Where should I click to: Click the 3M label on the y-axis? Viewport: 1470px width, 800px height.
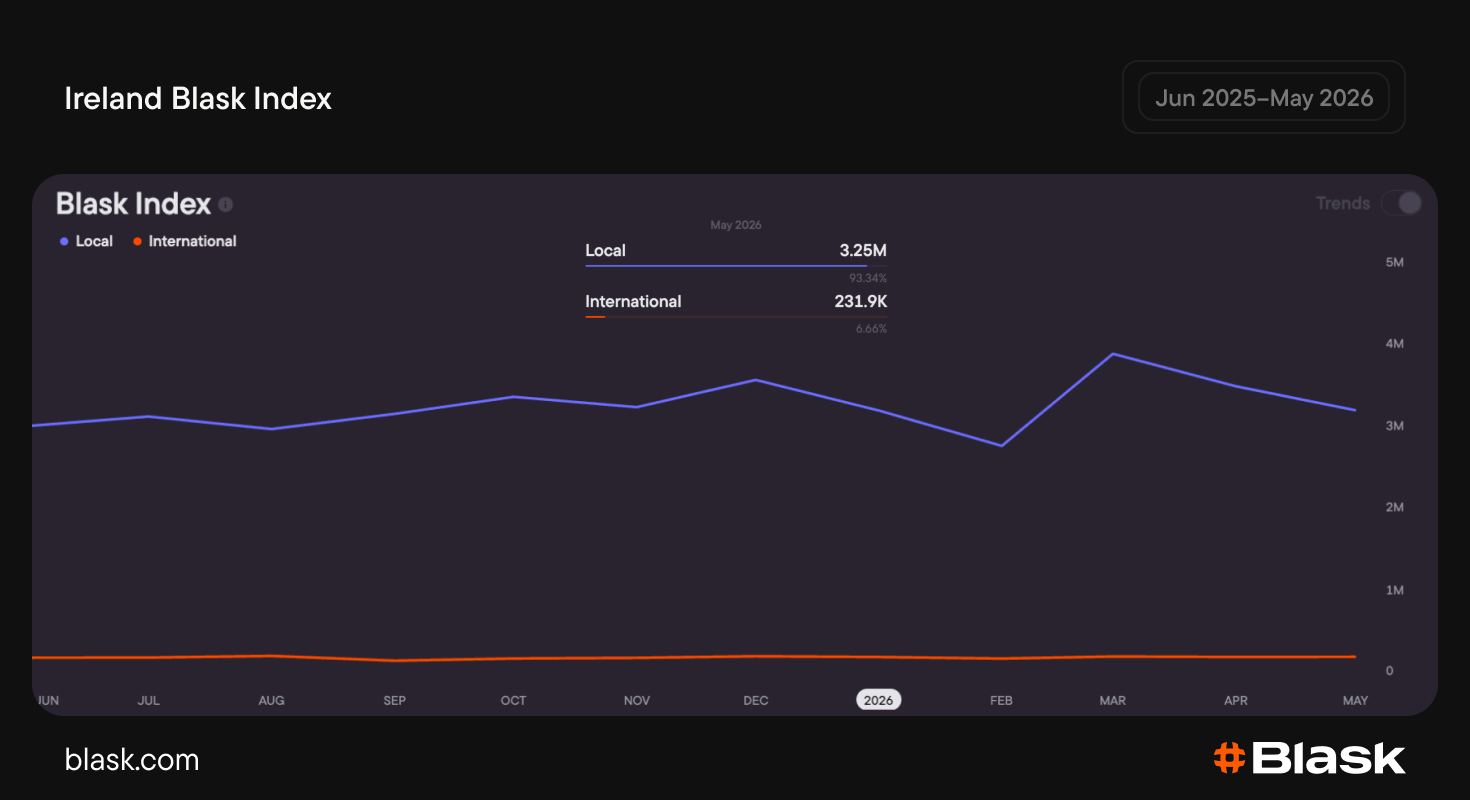point(1394,426)
